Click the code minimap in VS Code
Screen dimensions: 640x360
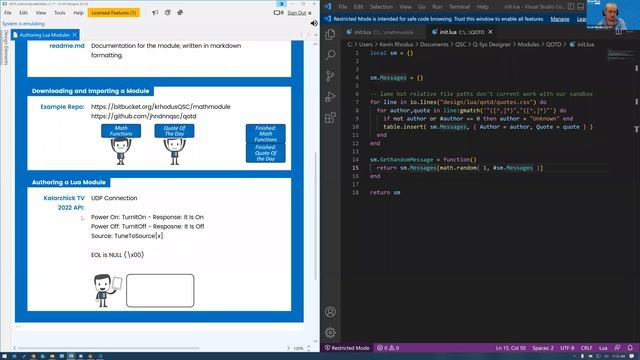621,54
